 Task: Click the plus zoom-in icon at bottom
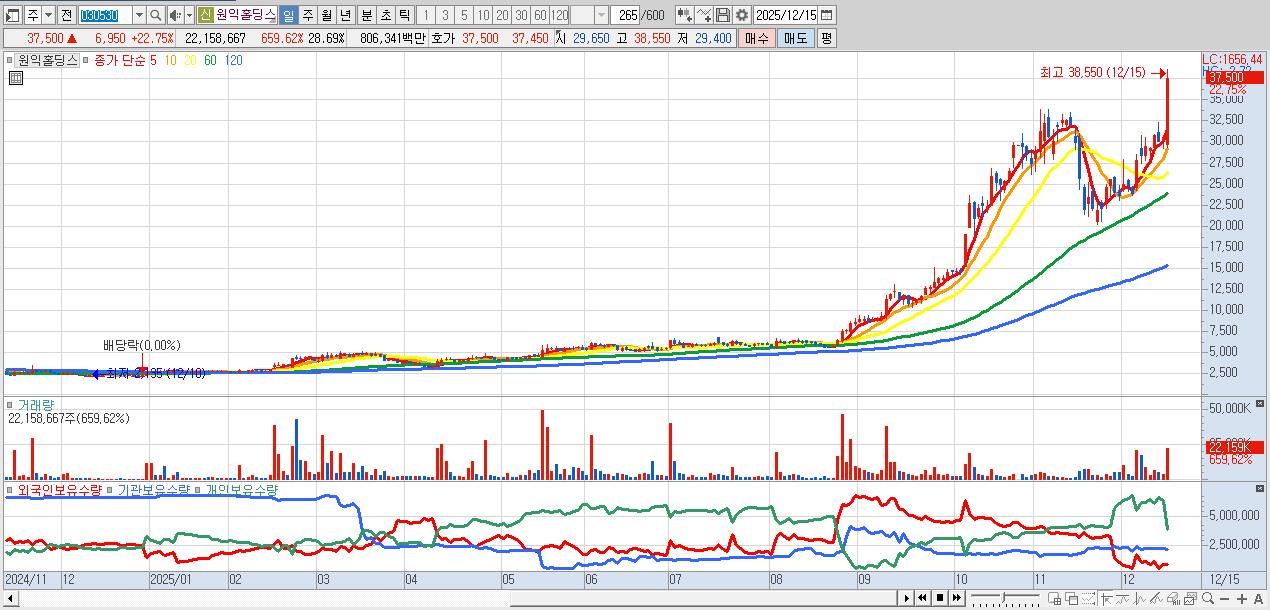pyautogui.click(x=1241, y=598)
